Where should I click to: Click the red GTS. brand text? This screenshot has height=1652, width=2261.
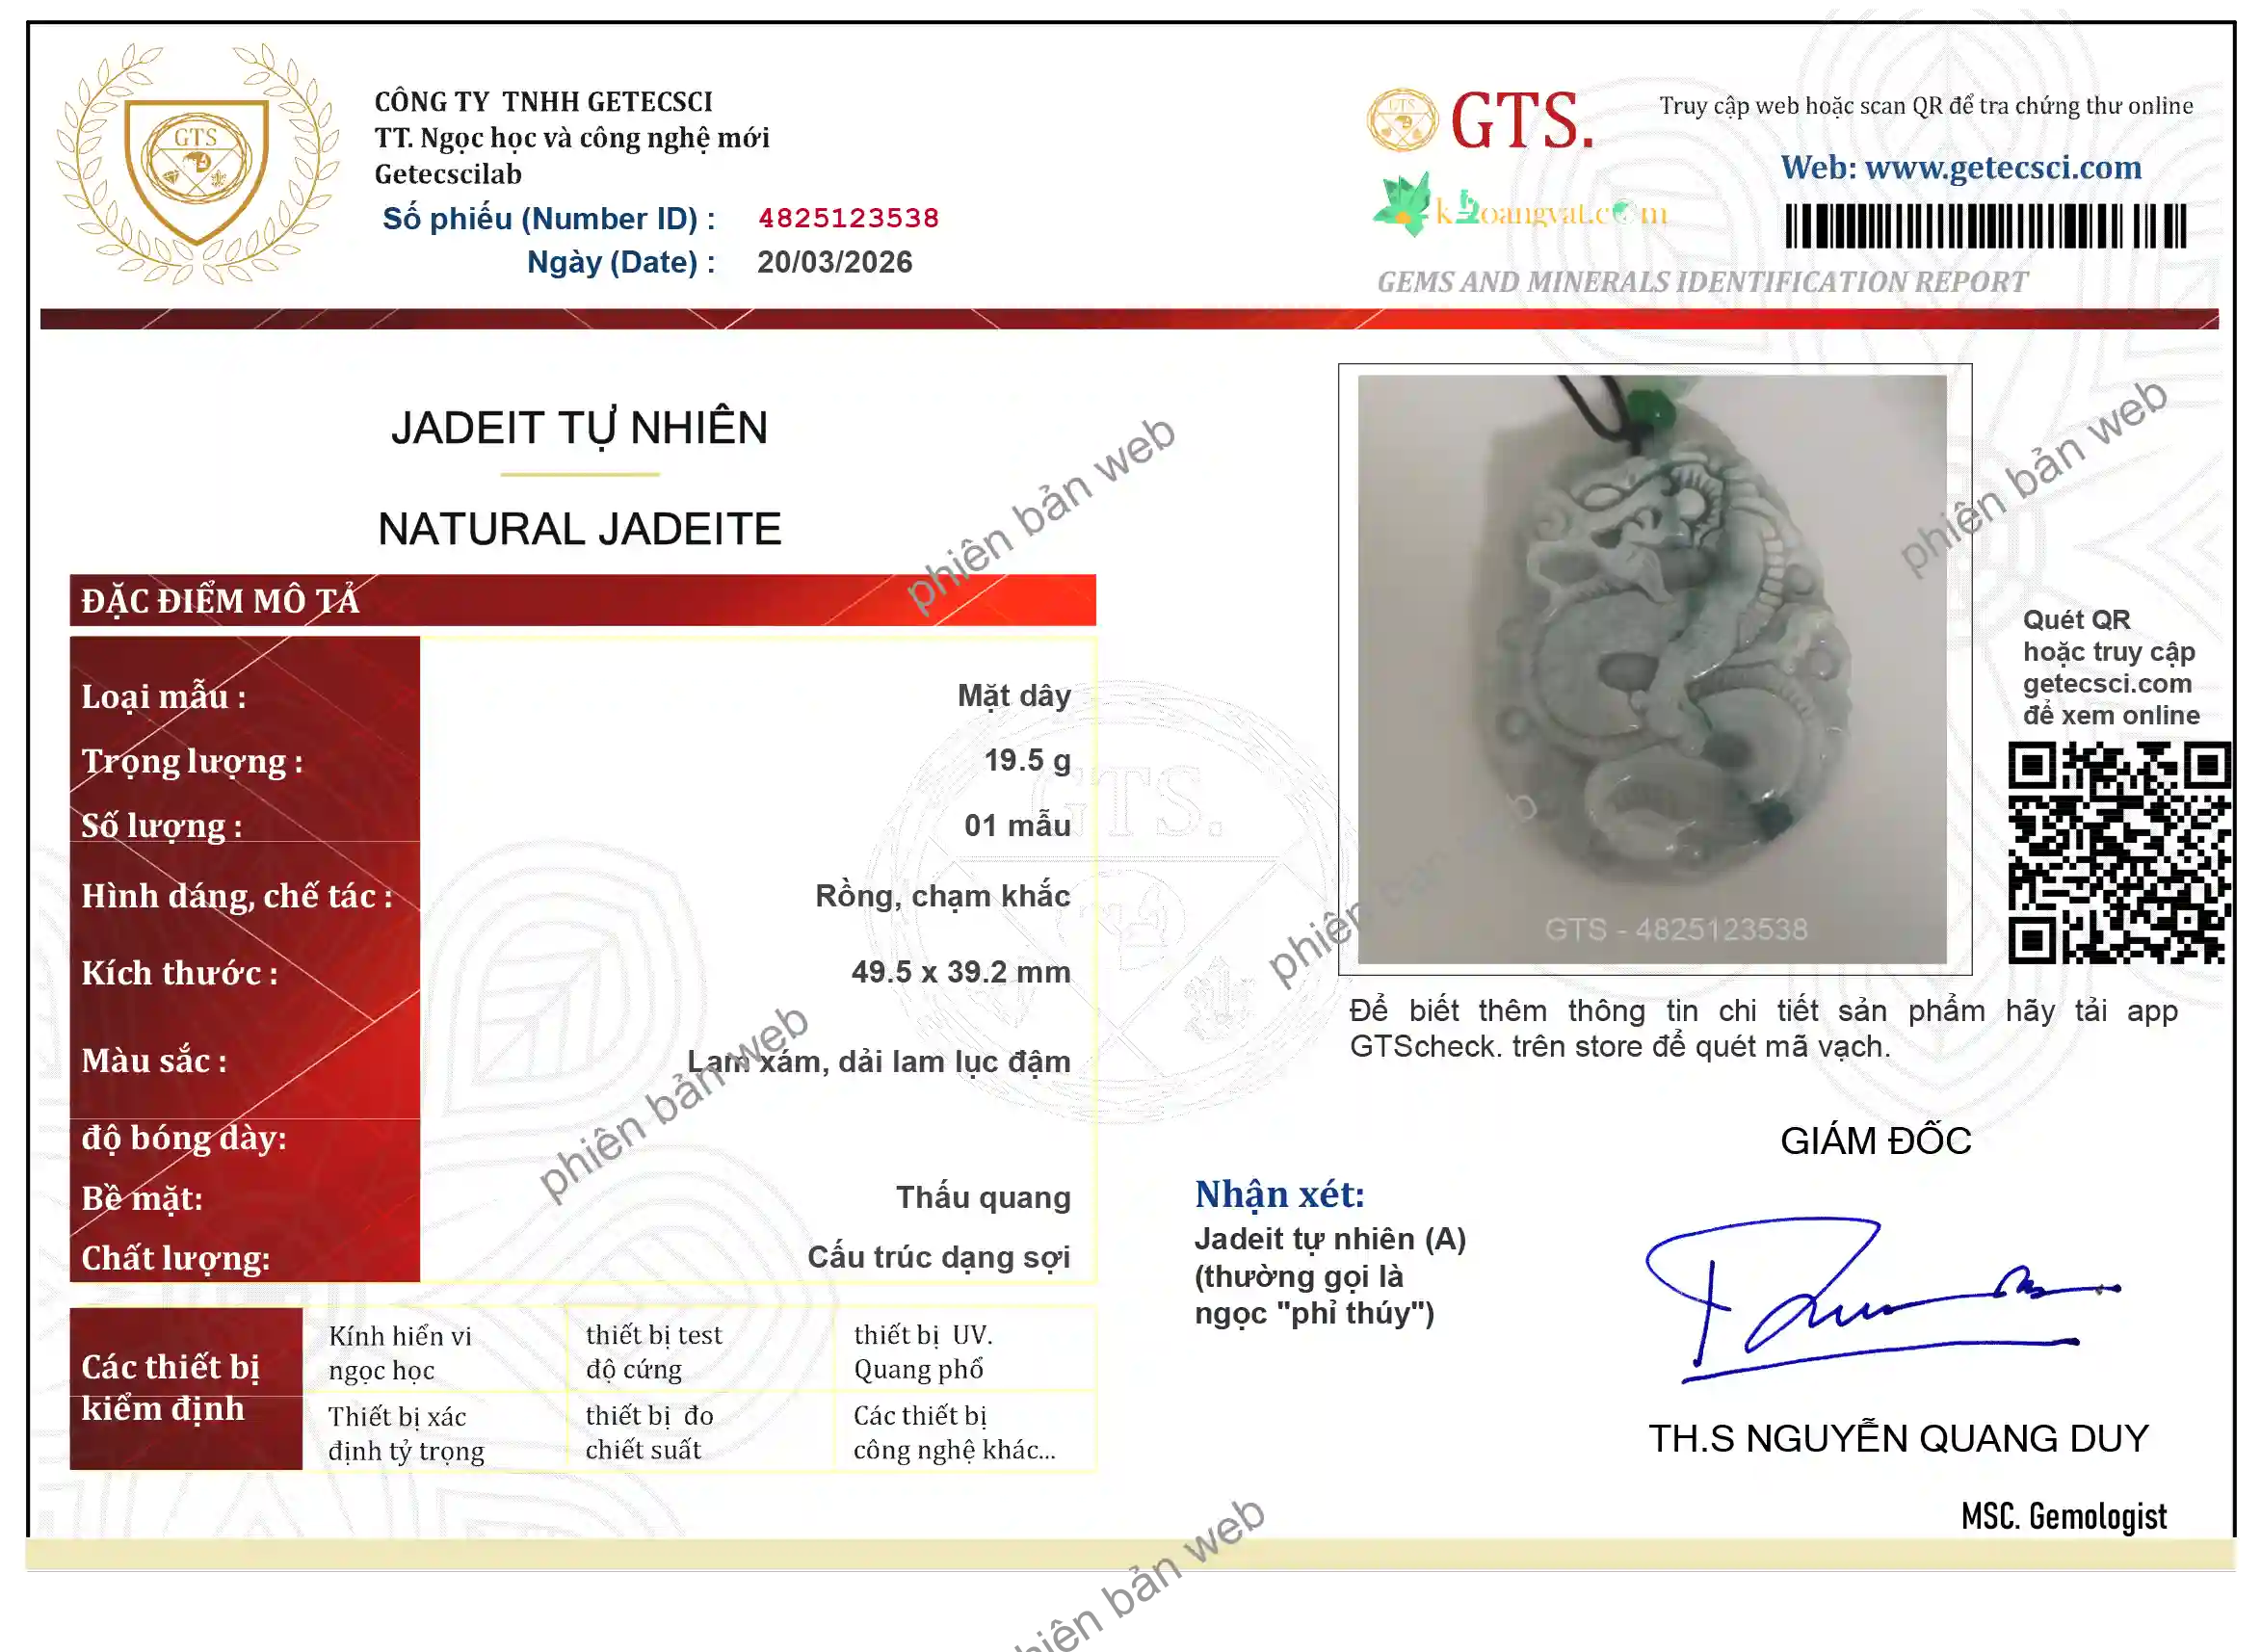coord(1521,122)
